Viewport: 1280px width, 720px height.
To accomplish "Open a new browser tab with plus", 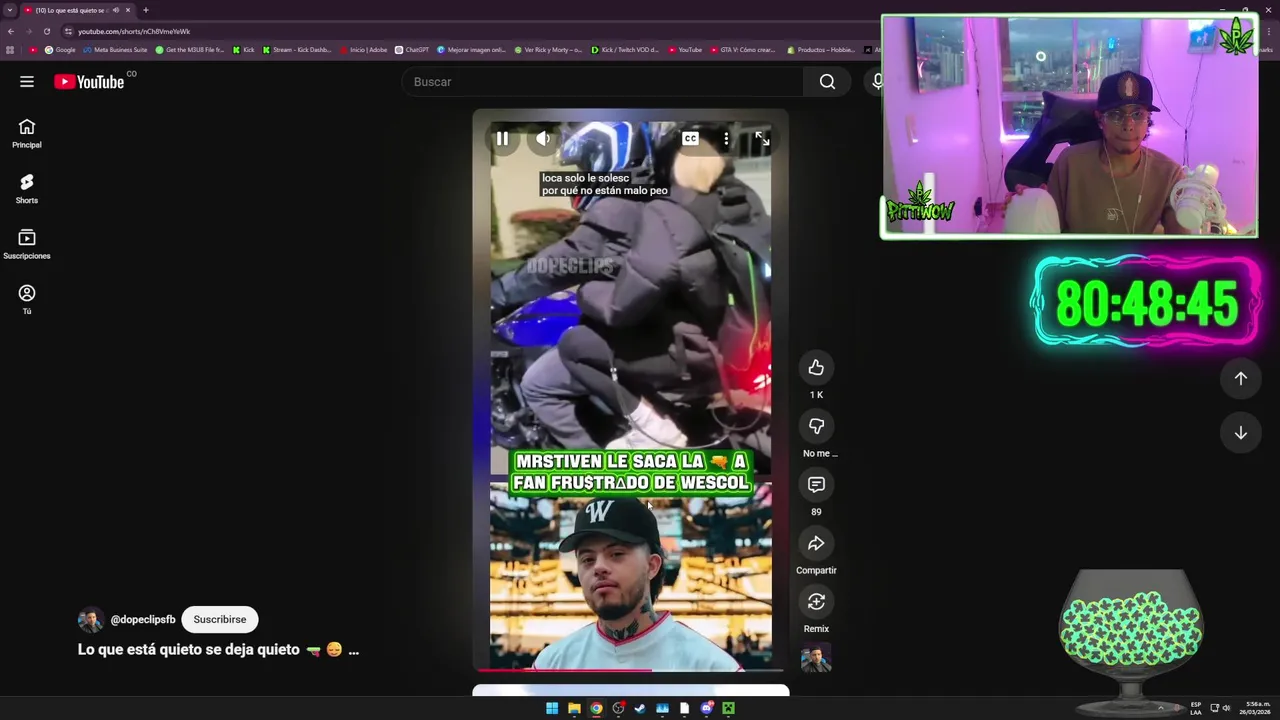I will pyautogui.click(x=145, y=10).
